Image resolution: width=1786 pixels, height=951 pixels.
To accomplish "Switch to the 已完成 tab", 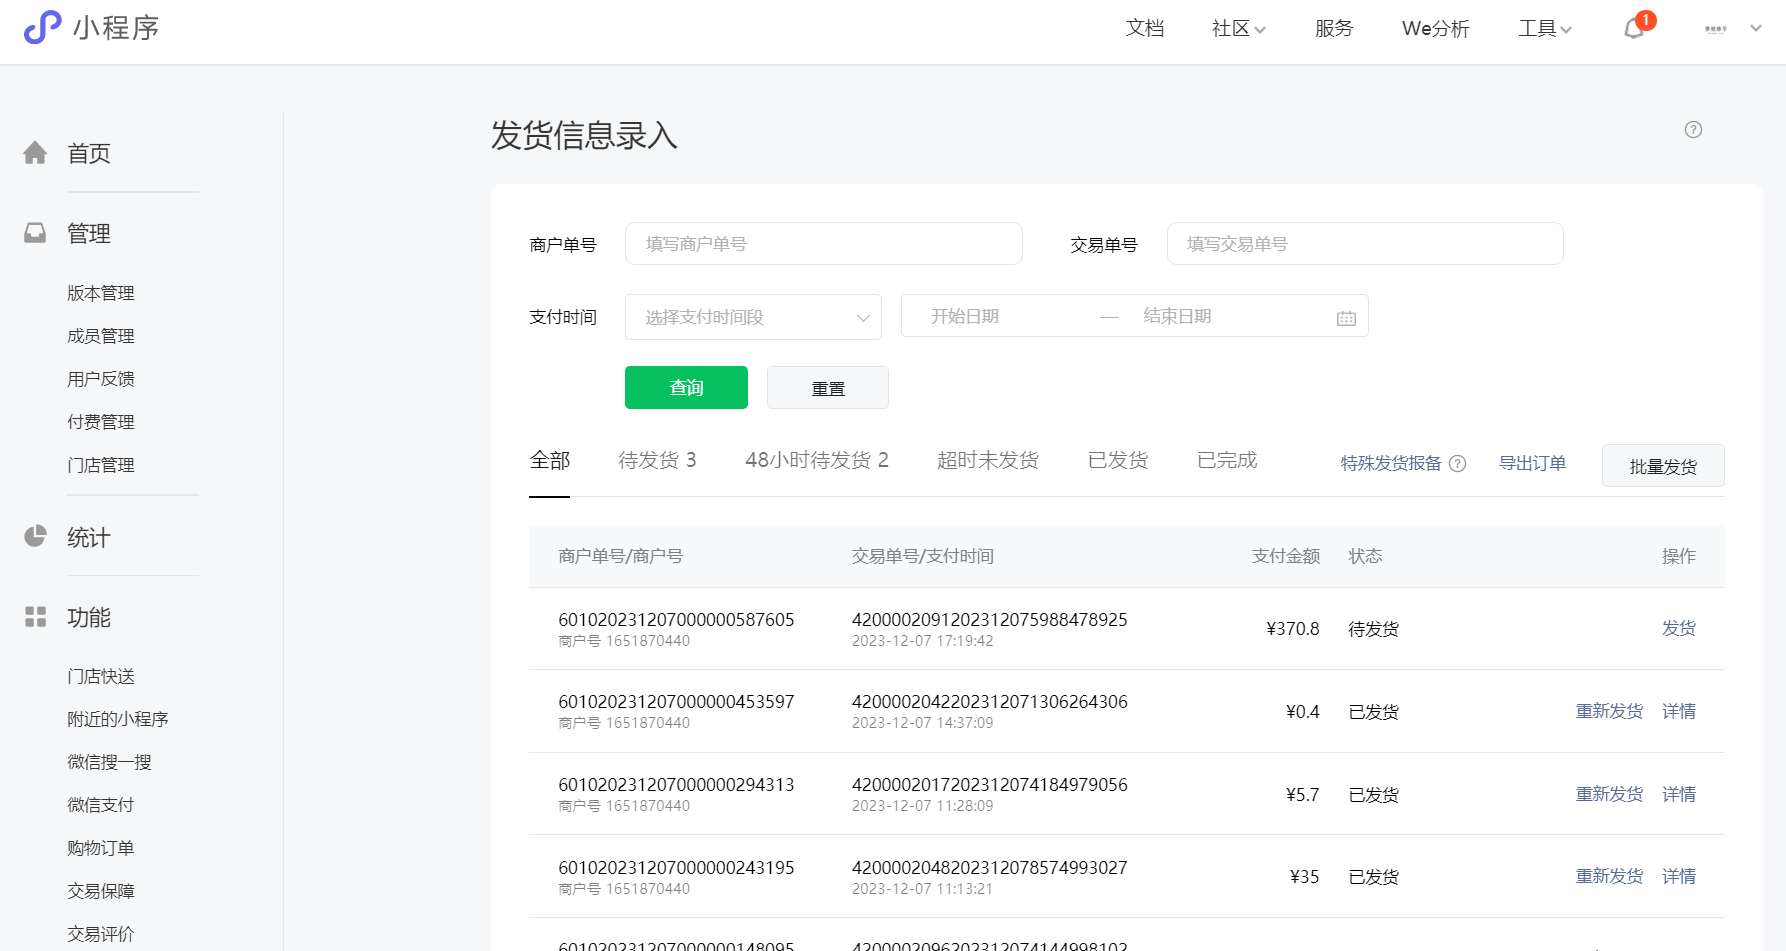I will (x=1226, y=460).
